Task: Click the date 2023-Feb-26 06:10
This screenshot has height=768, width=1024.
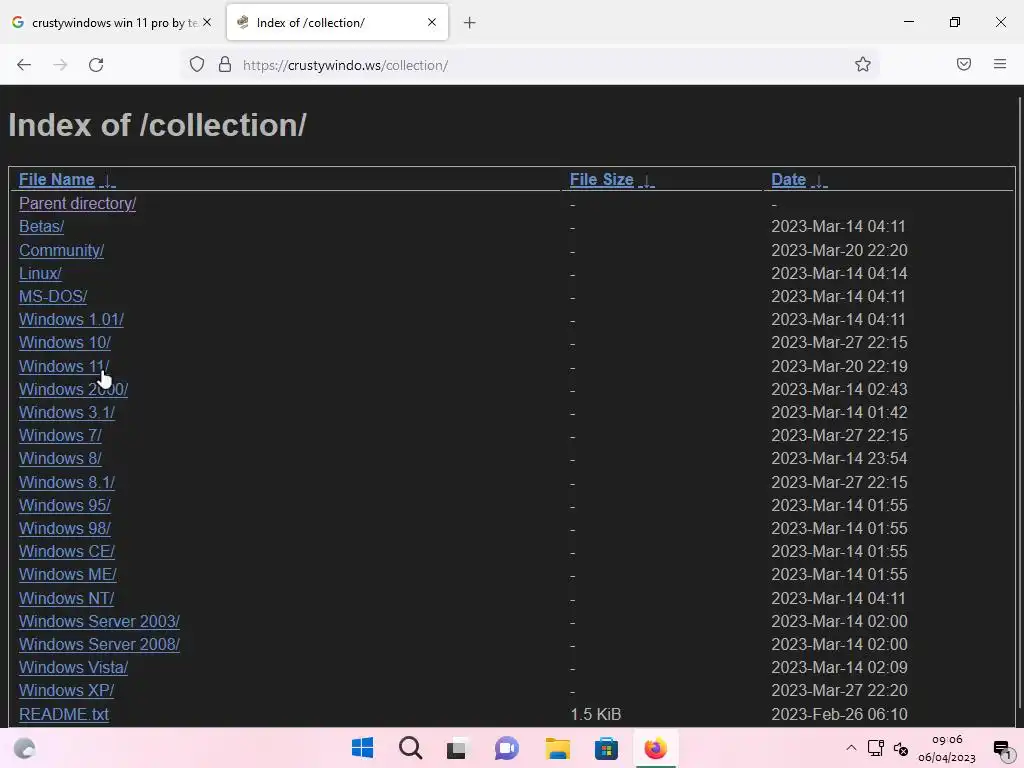Action: click(839, 714)
